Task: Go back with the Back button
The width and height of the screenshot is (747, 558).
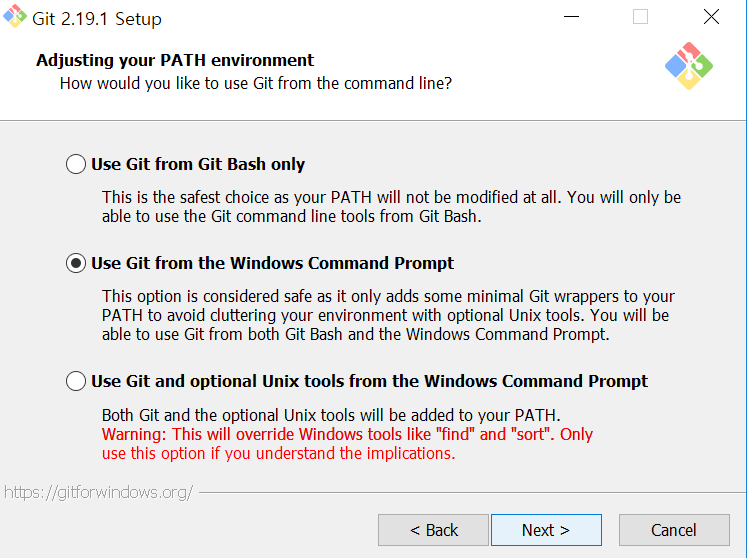Action: (x=433, y=530)
